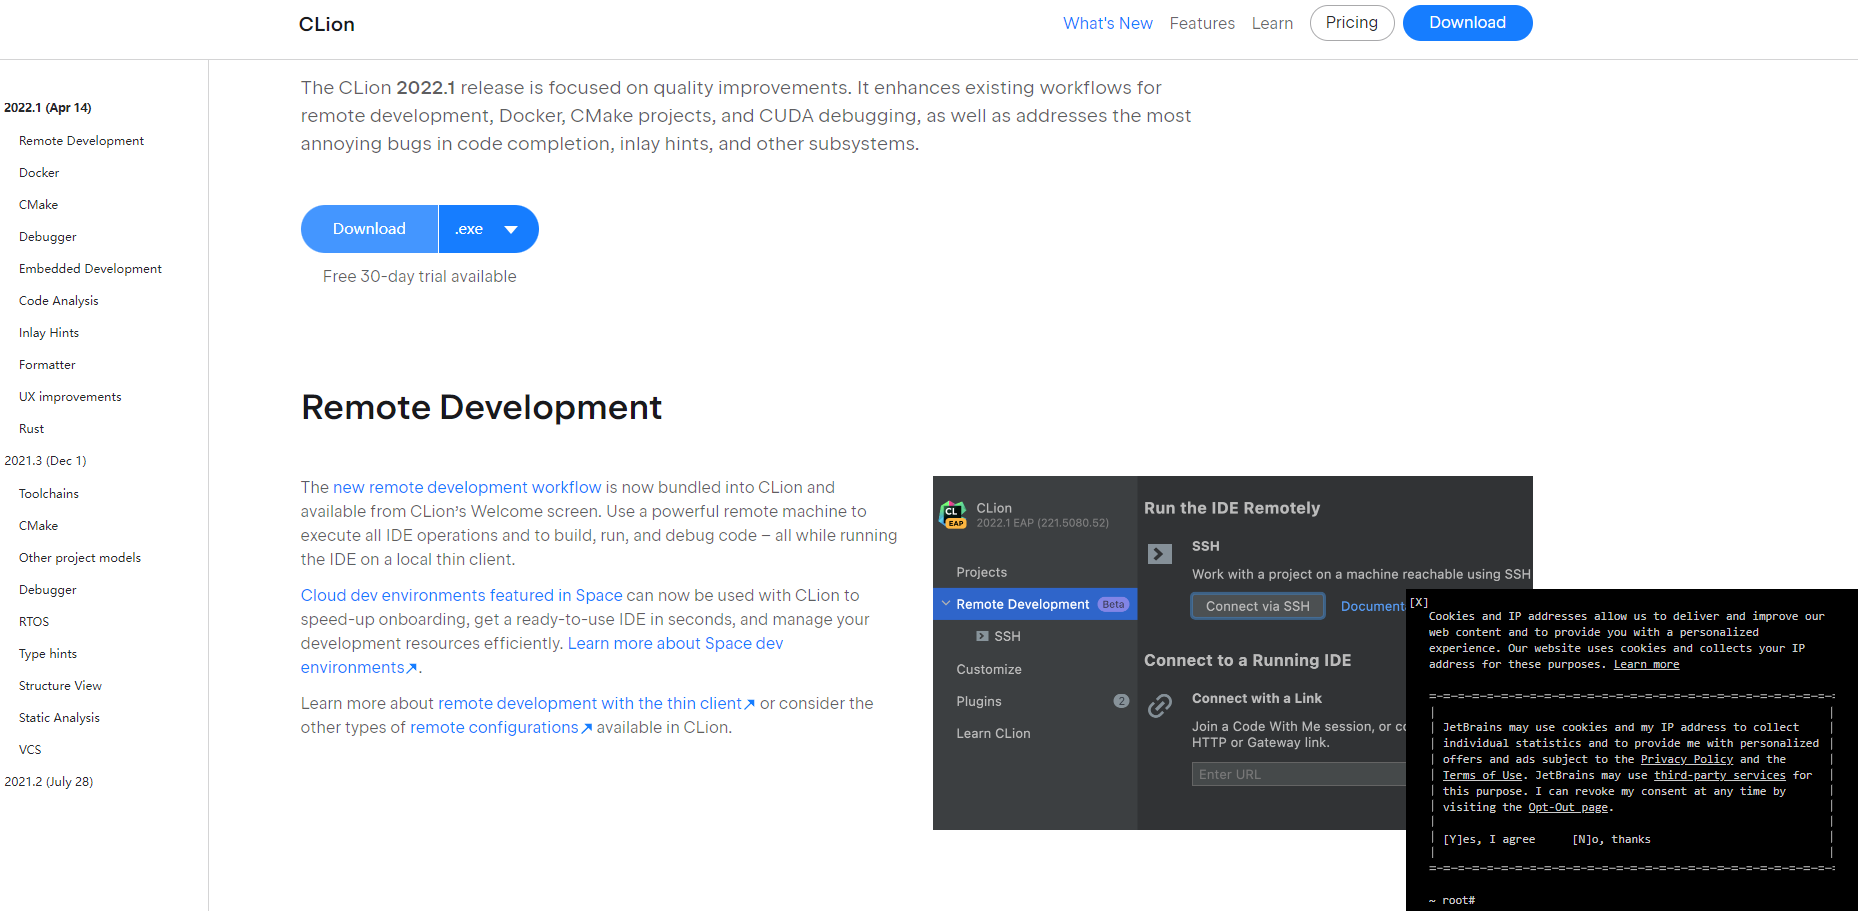Open Terms of Use link in cookie banner
Image resolution: width=1858 pixels, height=911 pixels.
point(1482,775)
